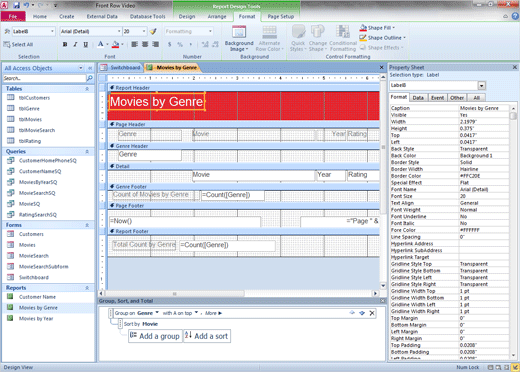This screenshot has width=520, height=372.
Task: Click the Background Color fill bucket icon
Action: (116, 44)
